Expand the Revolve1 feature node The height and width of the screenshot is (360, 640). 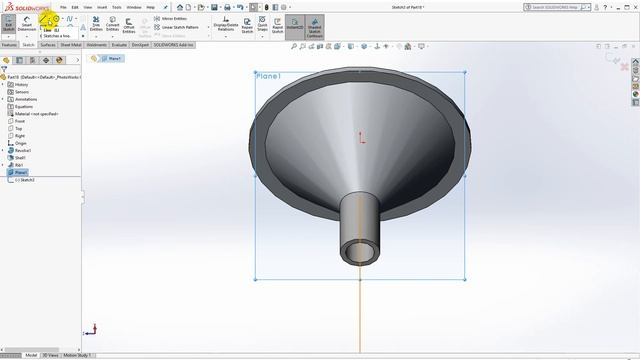point(2,151)
